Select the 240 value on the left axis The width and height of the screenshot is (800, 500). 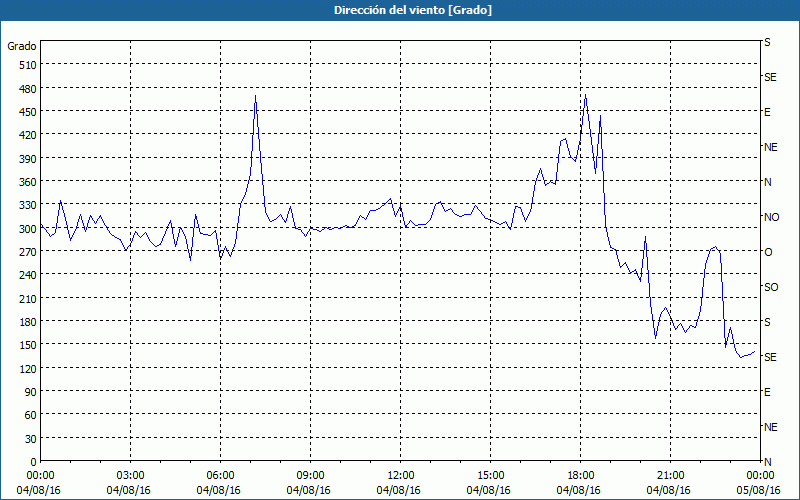[29, 276]
